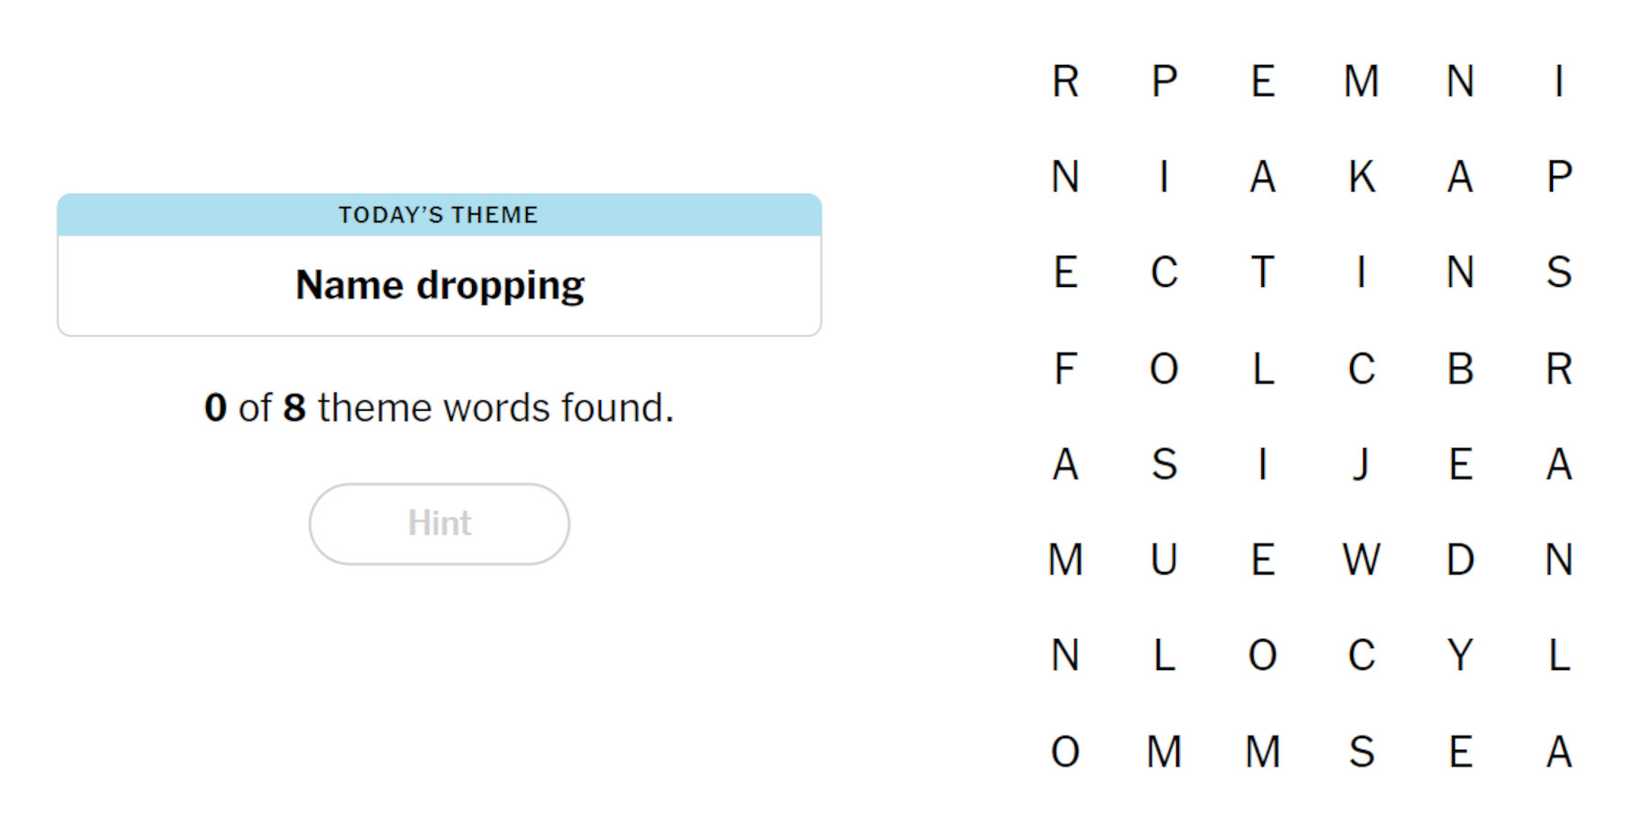
Task: Select the letter J in the grid
Action: (1361, 464)
